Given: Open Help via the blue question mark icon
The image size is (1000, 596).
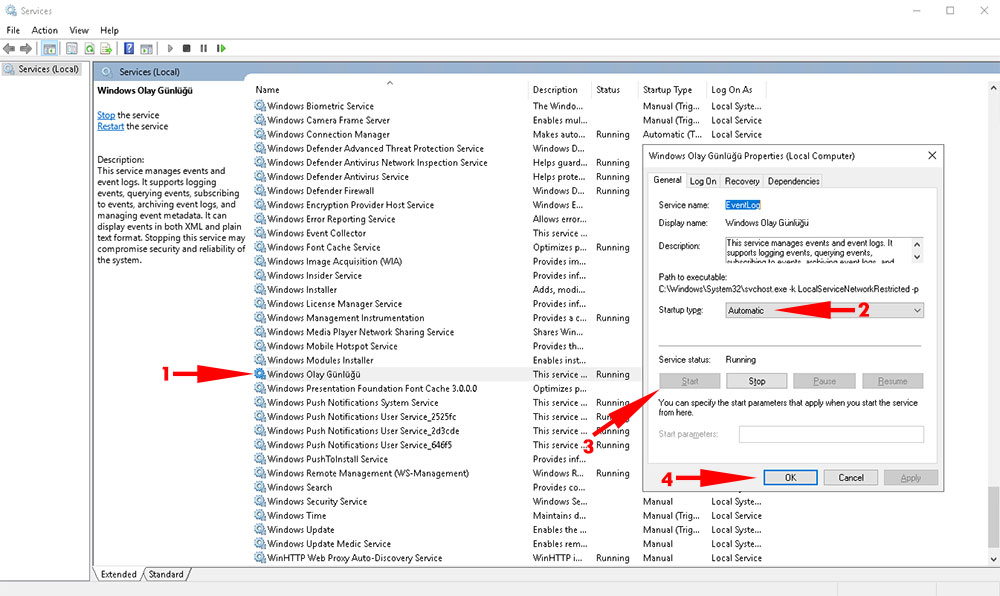Looking at the screenshot, I should point(129,48).
